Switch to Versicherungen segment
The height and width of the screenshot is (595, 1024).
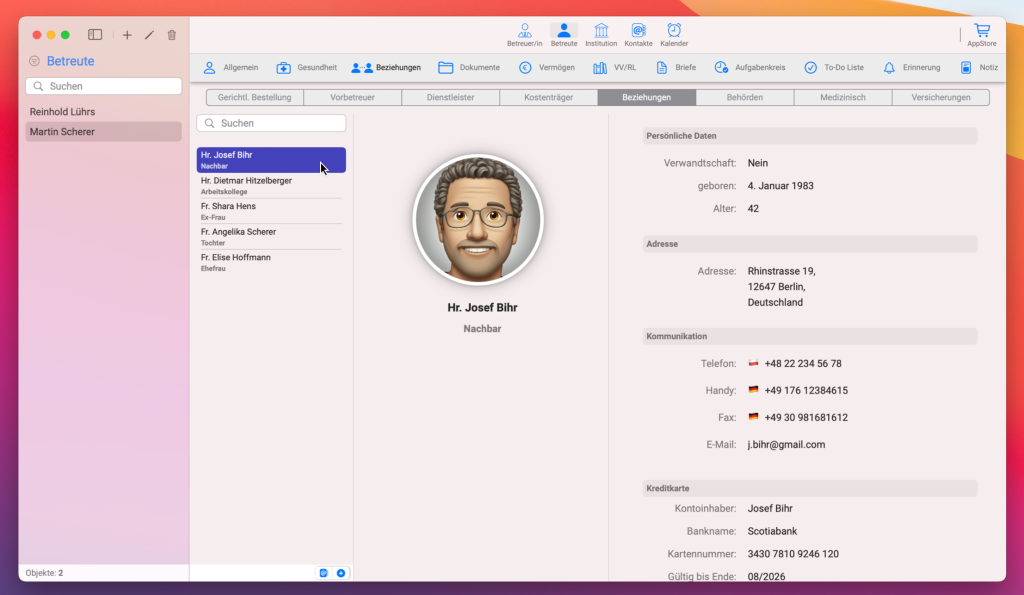click(x=940, y=97)
